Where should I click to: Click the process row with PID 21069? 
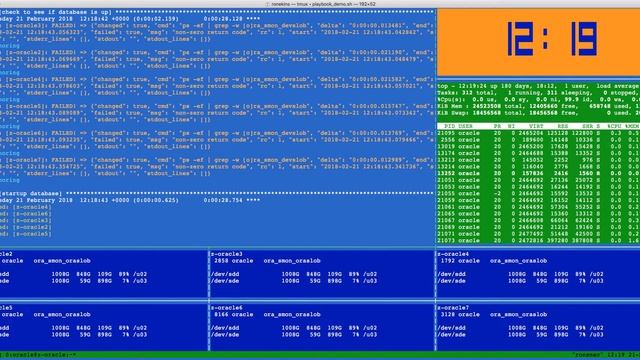point(538,227)
